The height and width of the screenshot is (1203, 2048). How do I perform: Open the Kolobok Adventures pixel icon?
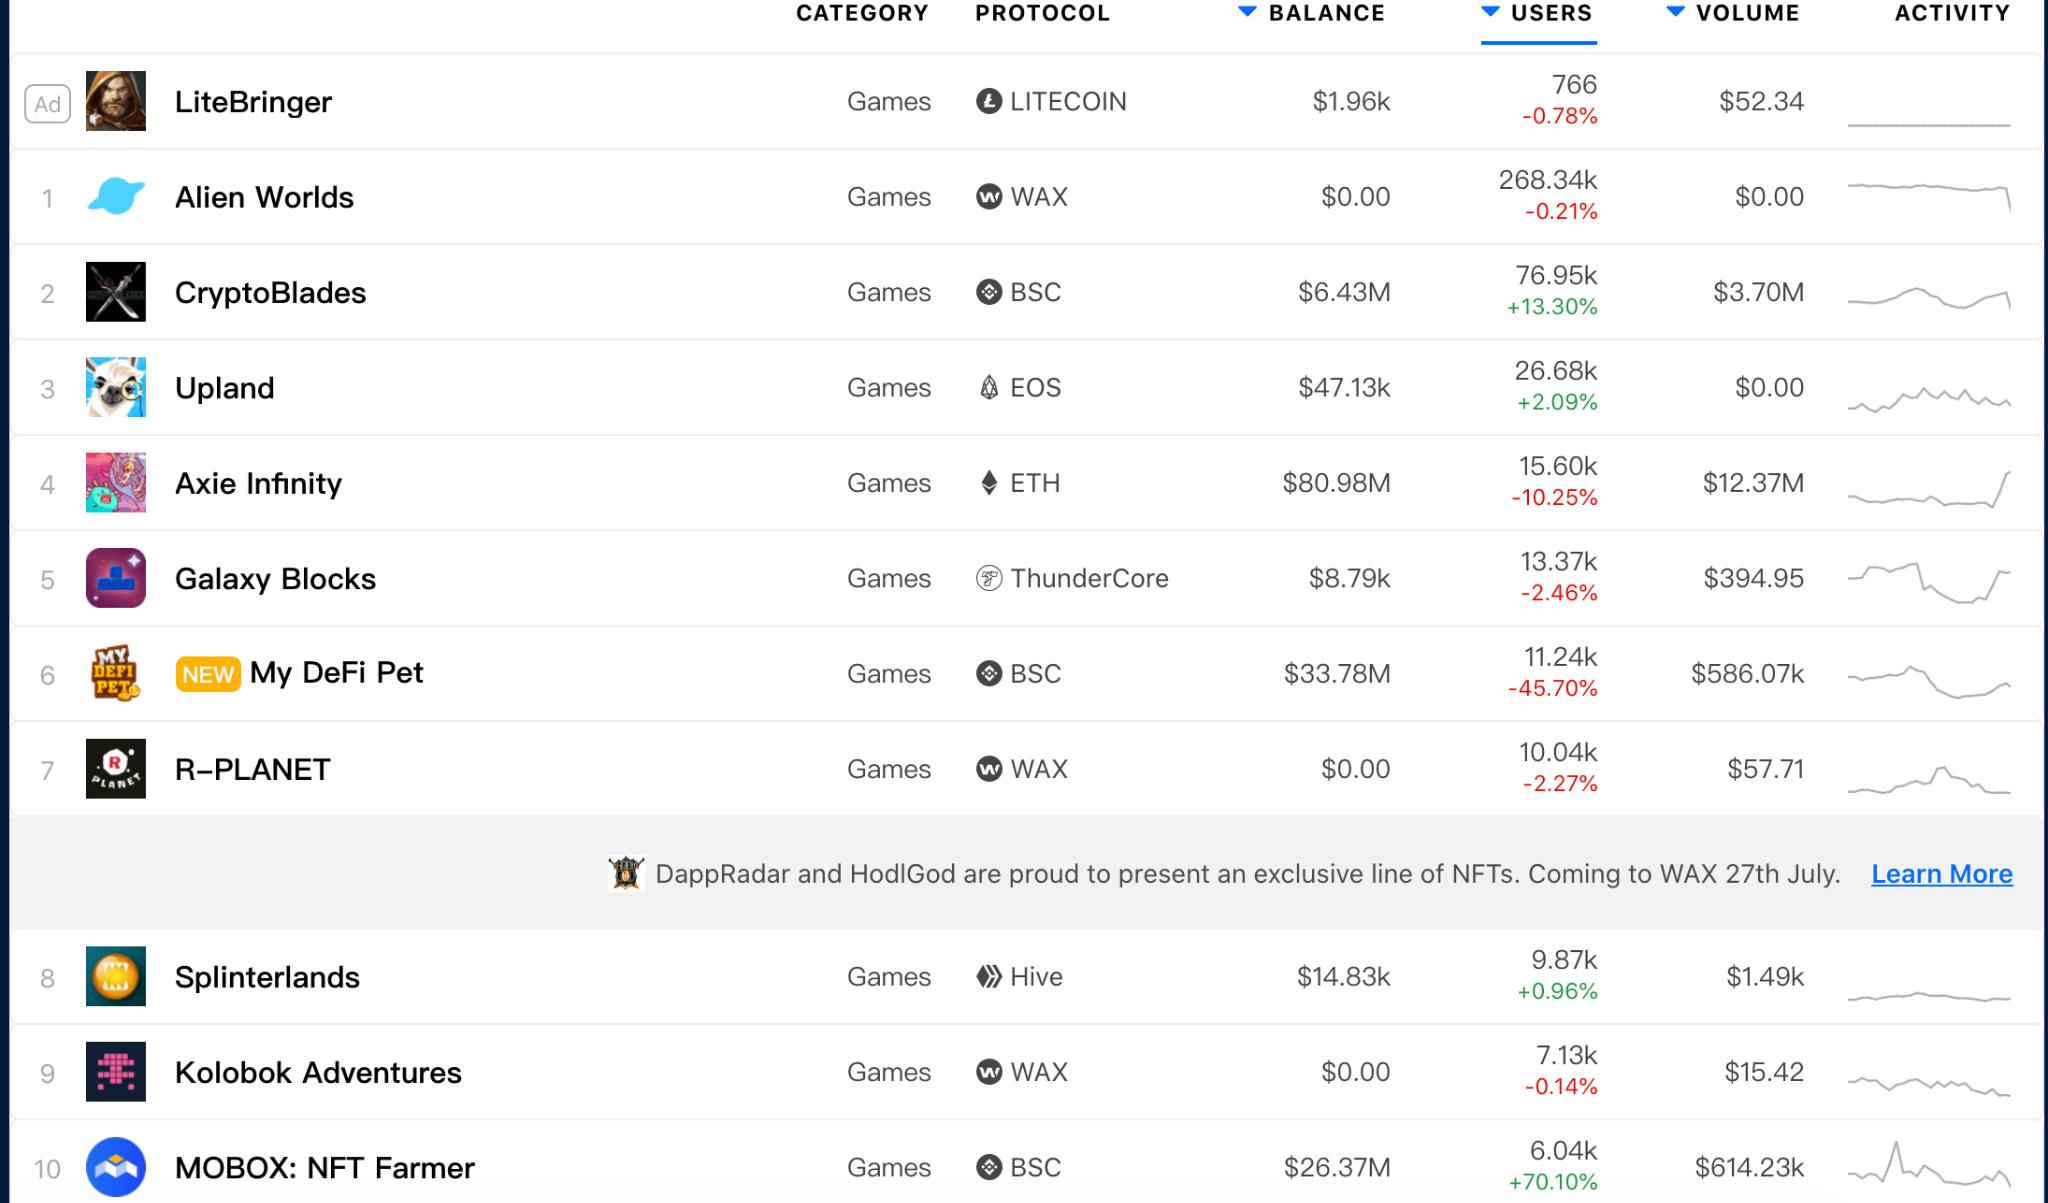click(116, 1072)
